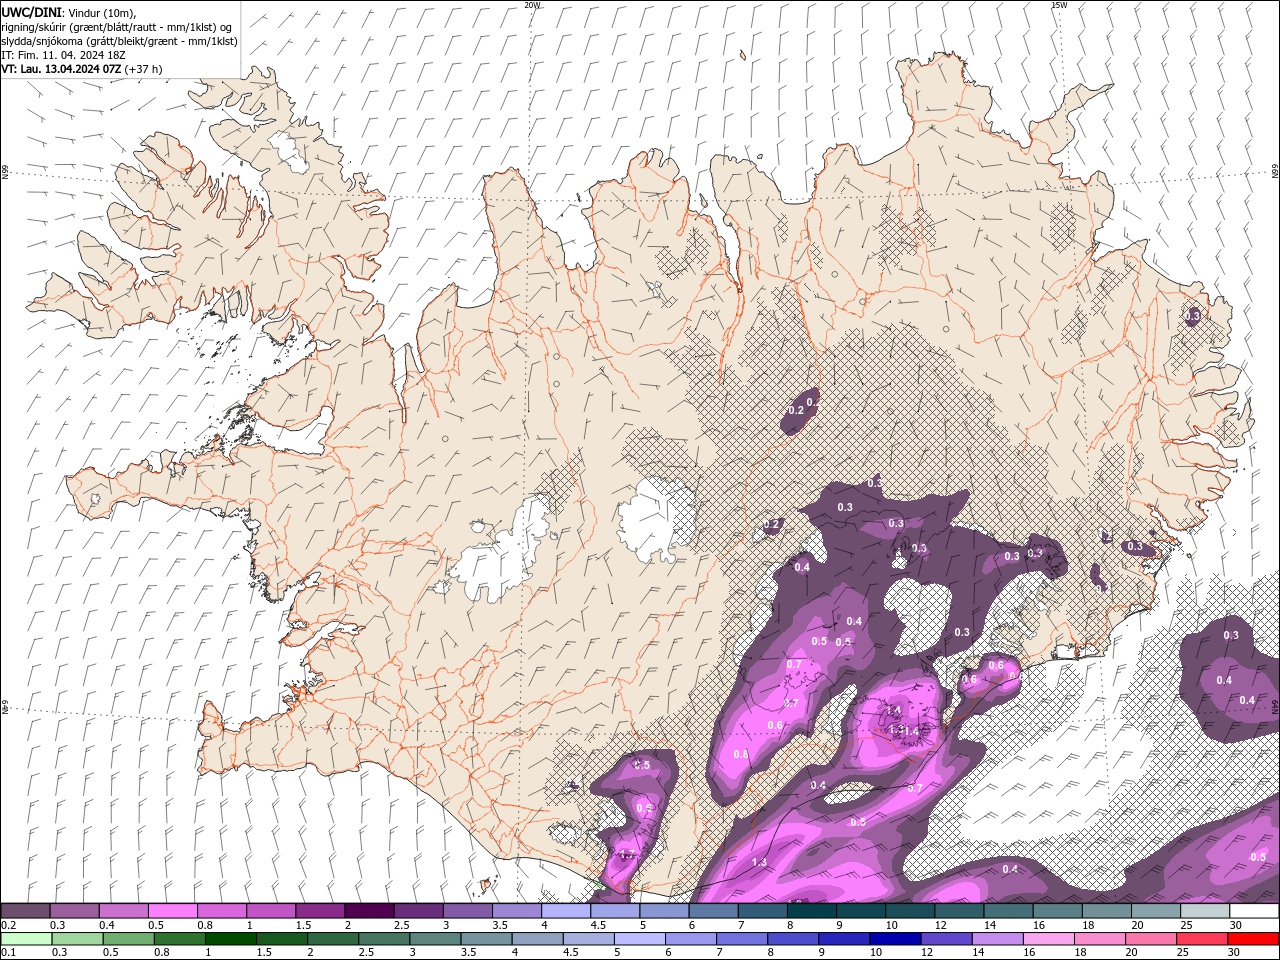Click the light pink swatch labeled 16 in lower legend
Screen dimensions: 1280x960
pyautogui.click(x=1048, y=939)
